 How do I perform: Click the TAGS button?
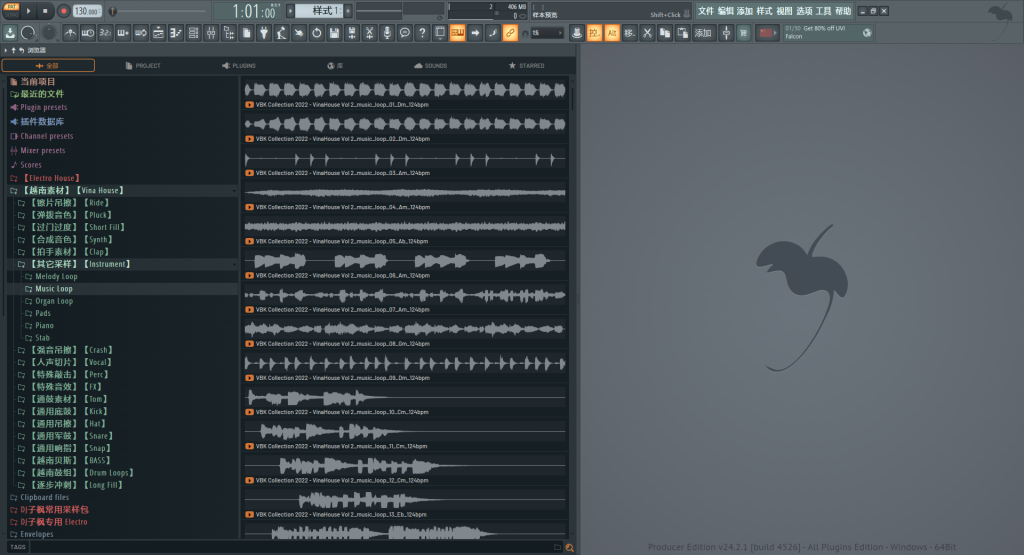pyautogui.click(x=18, y=547)
